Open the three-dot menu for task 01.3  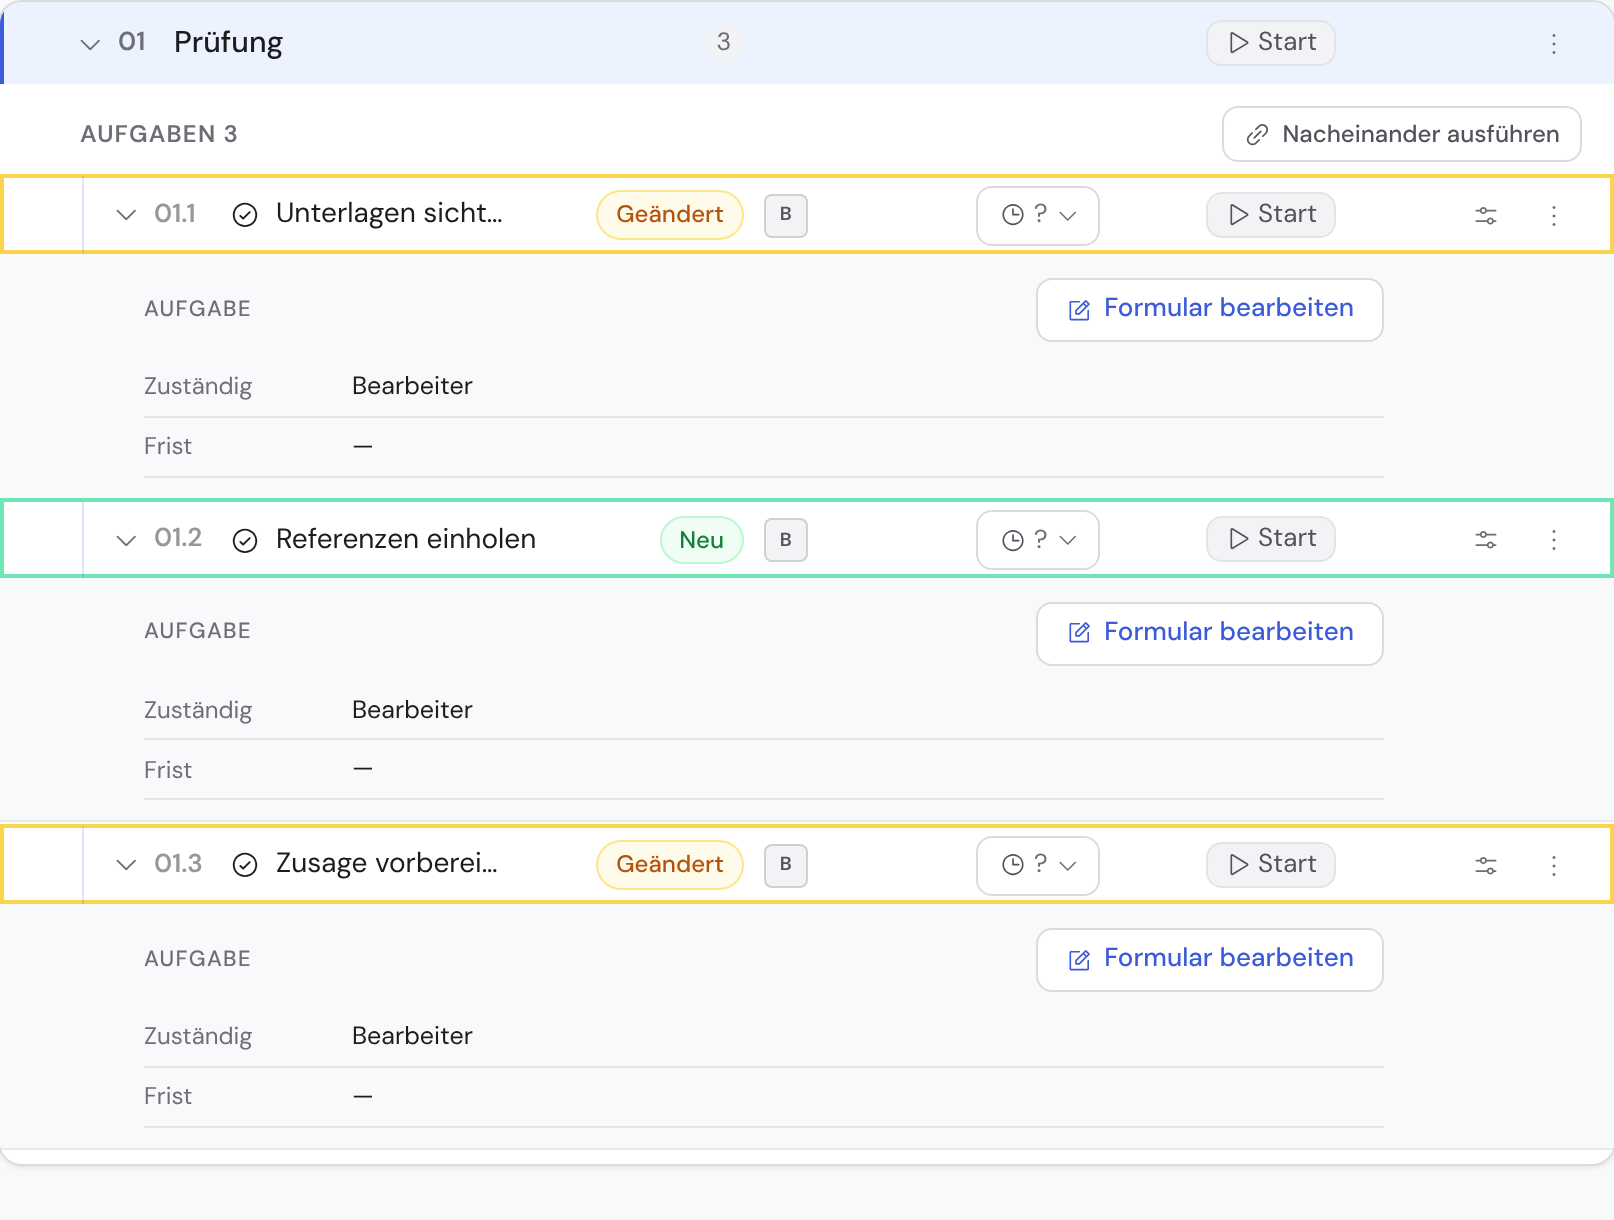1554,866
